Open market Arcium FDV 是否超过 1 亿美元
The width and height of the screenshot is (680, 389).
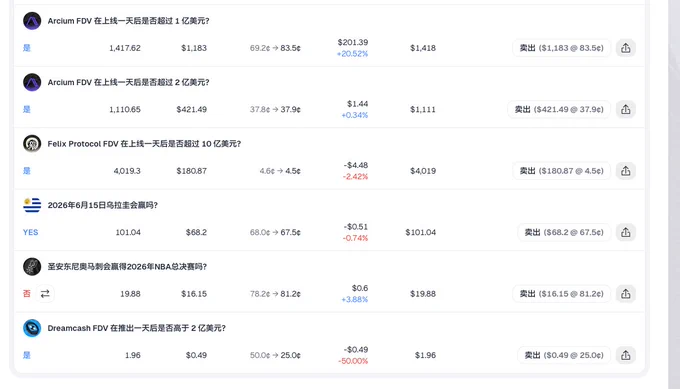[128, 21]
